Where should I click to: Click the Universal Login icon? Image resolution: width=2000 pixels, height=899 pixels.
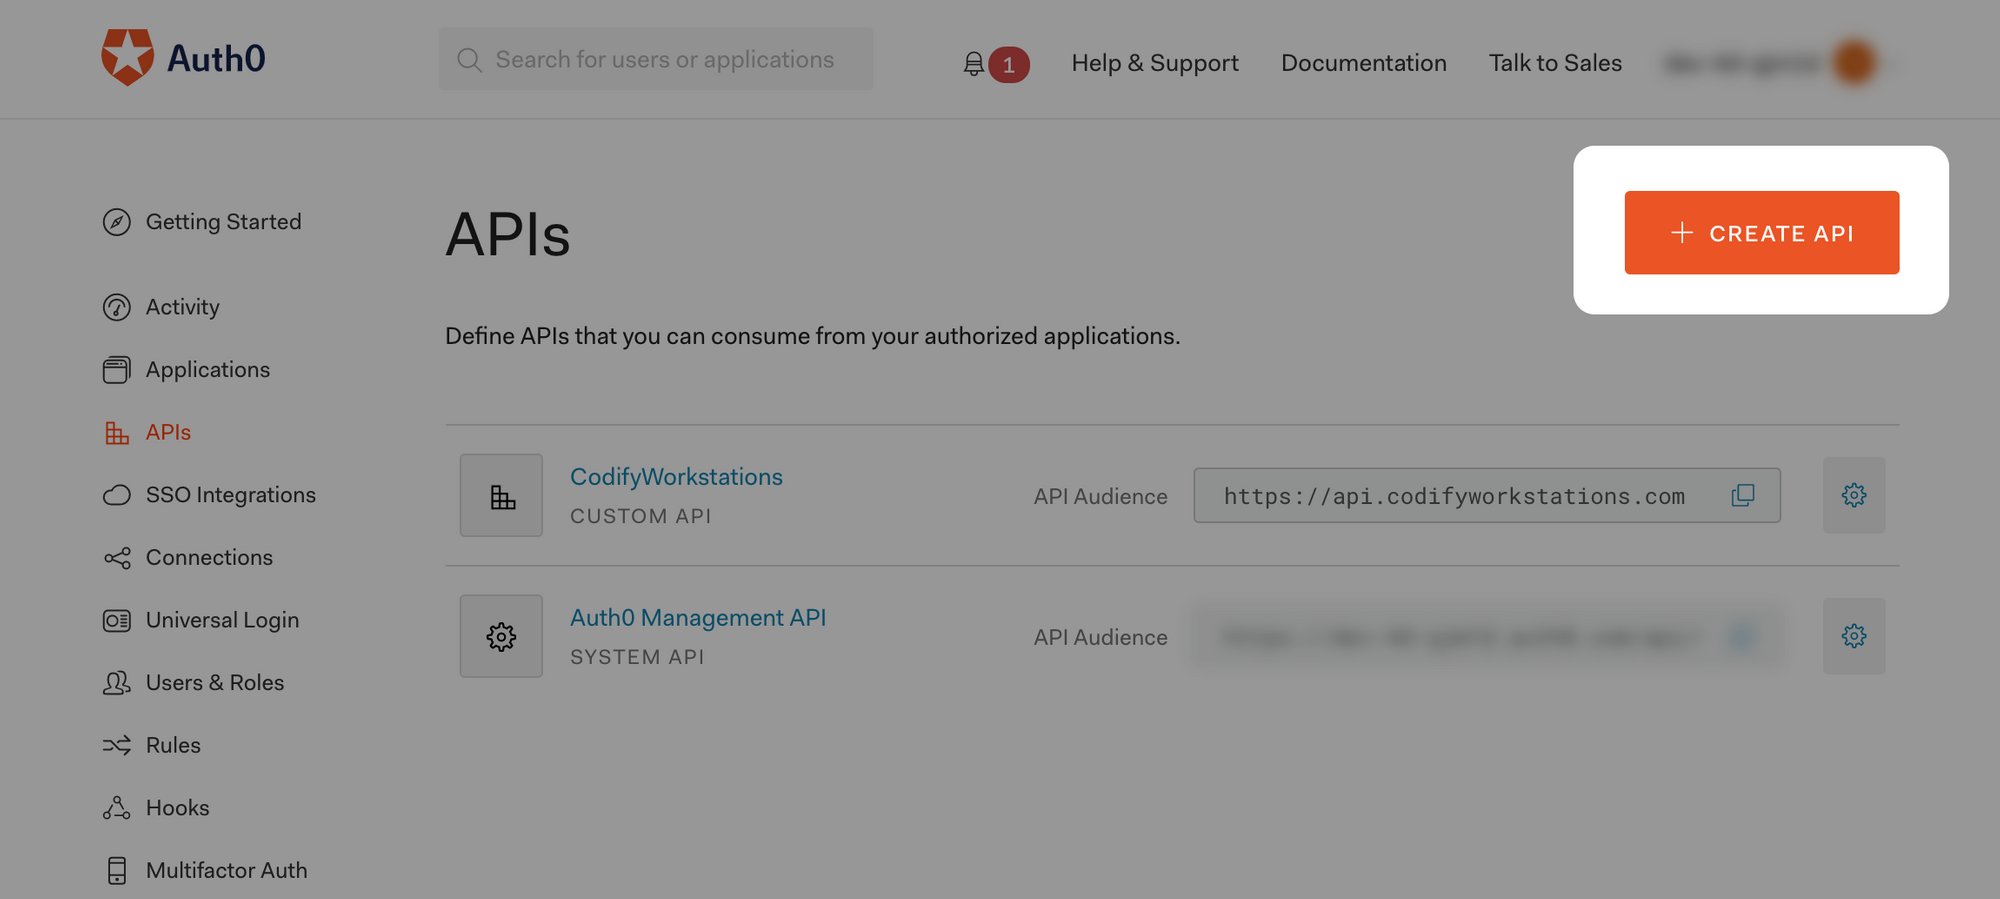point(117,621)
